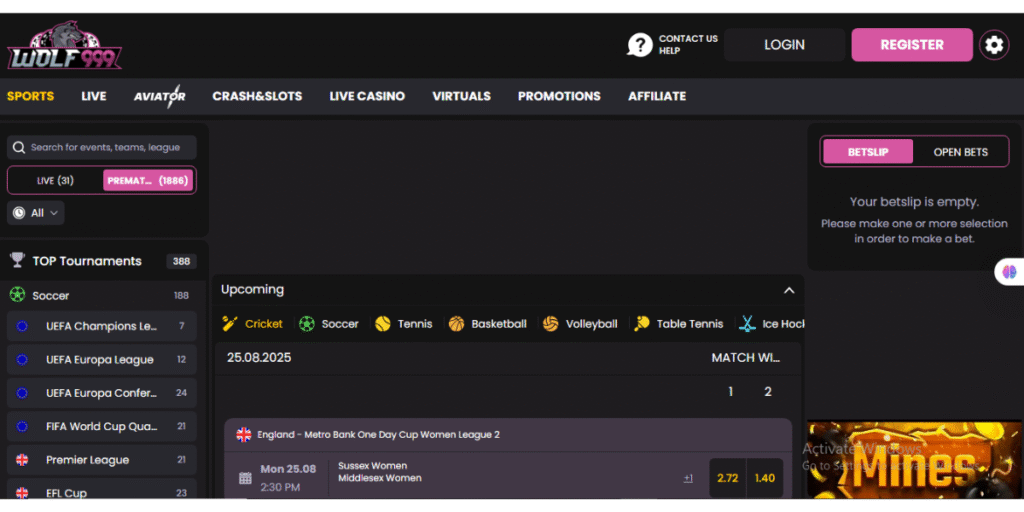Viewport: 1024px width, 512px height.
Task: Toggle to the Open Bets view
Action: (x=960, y=152)
